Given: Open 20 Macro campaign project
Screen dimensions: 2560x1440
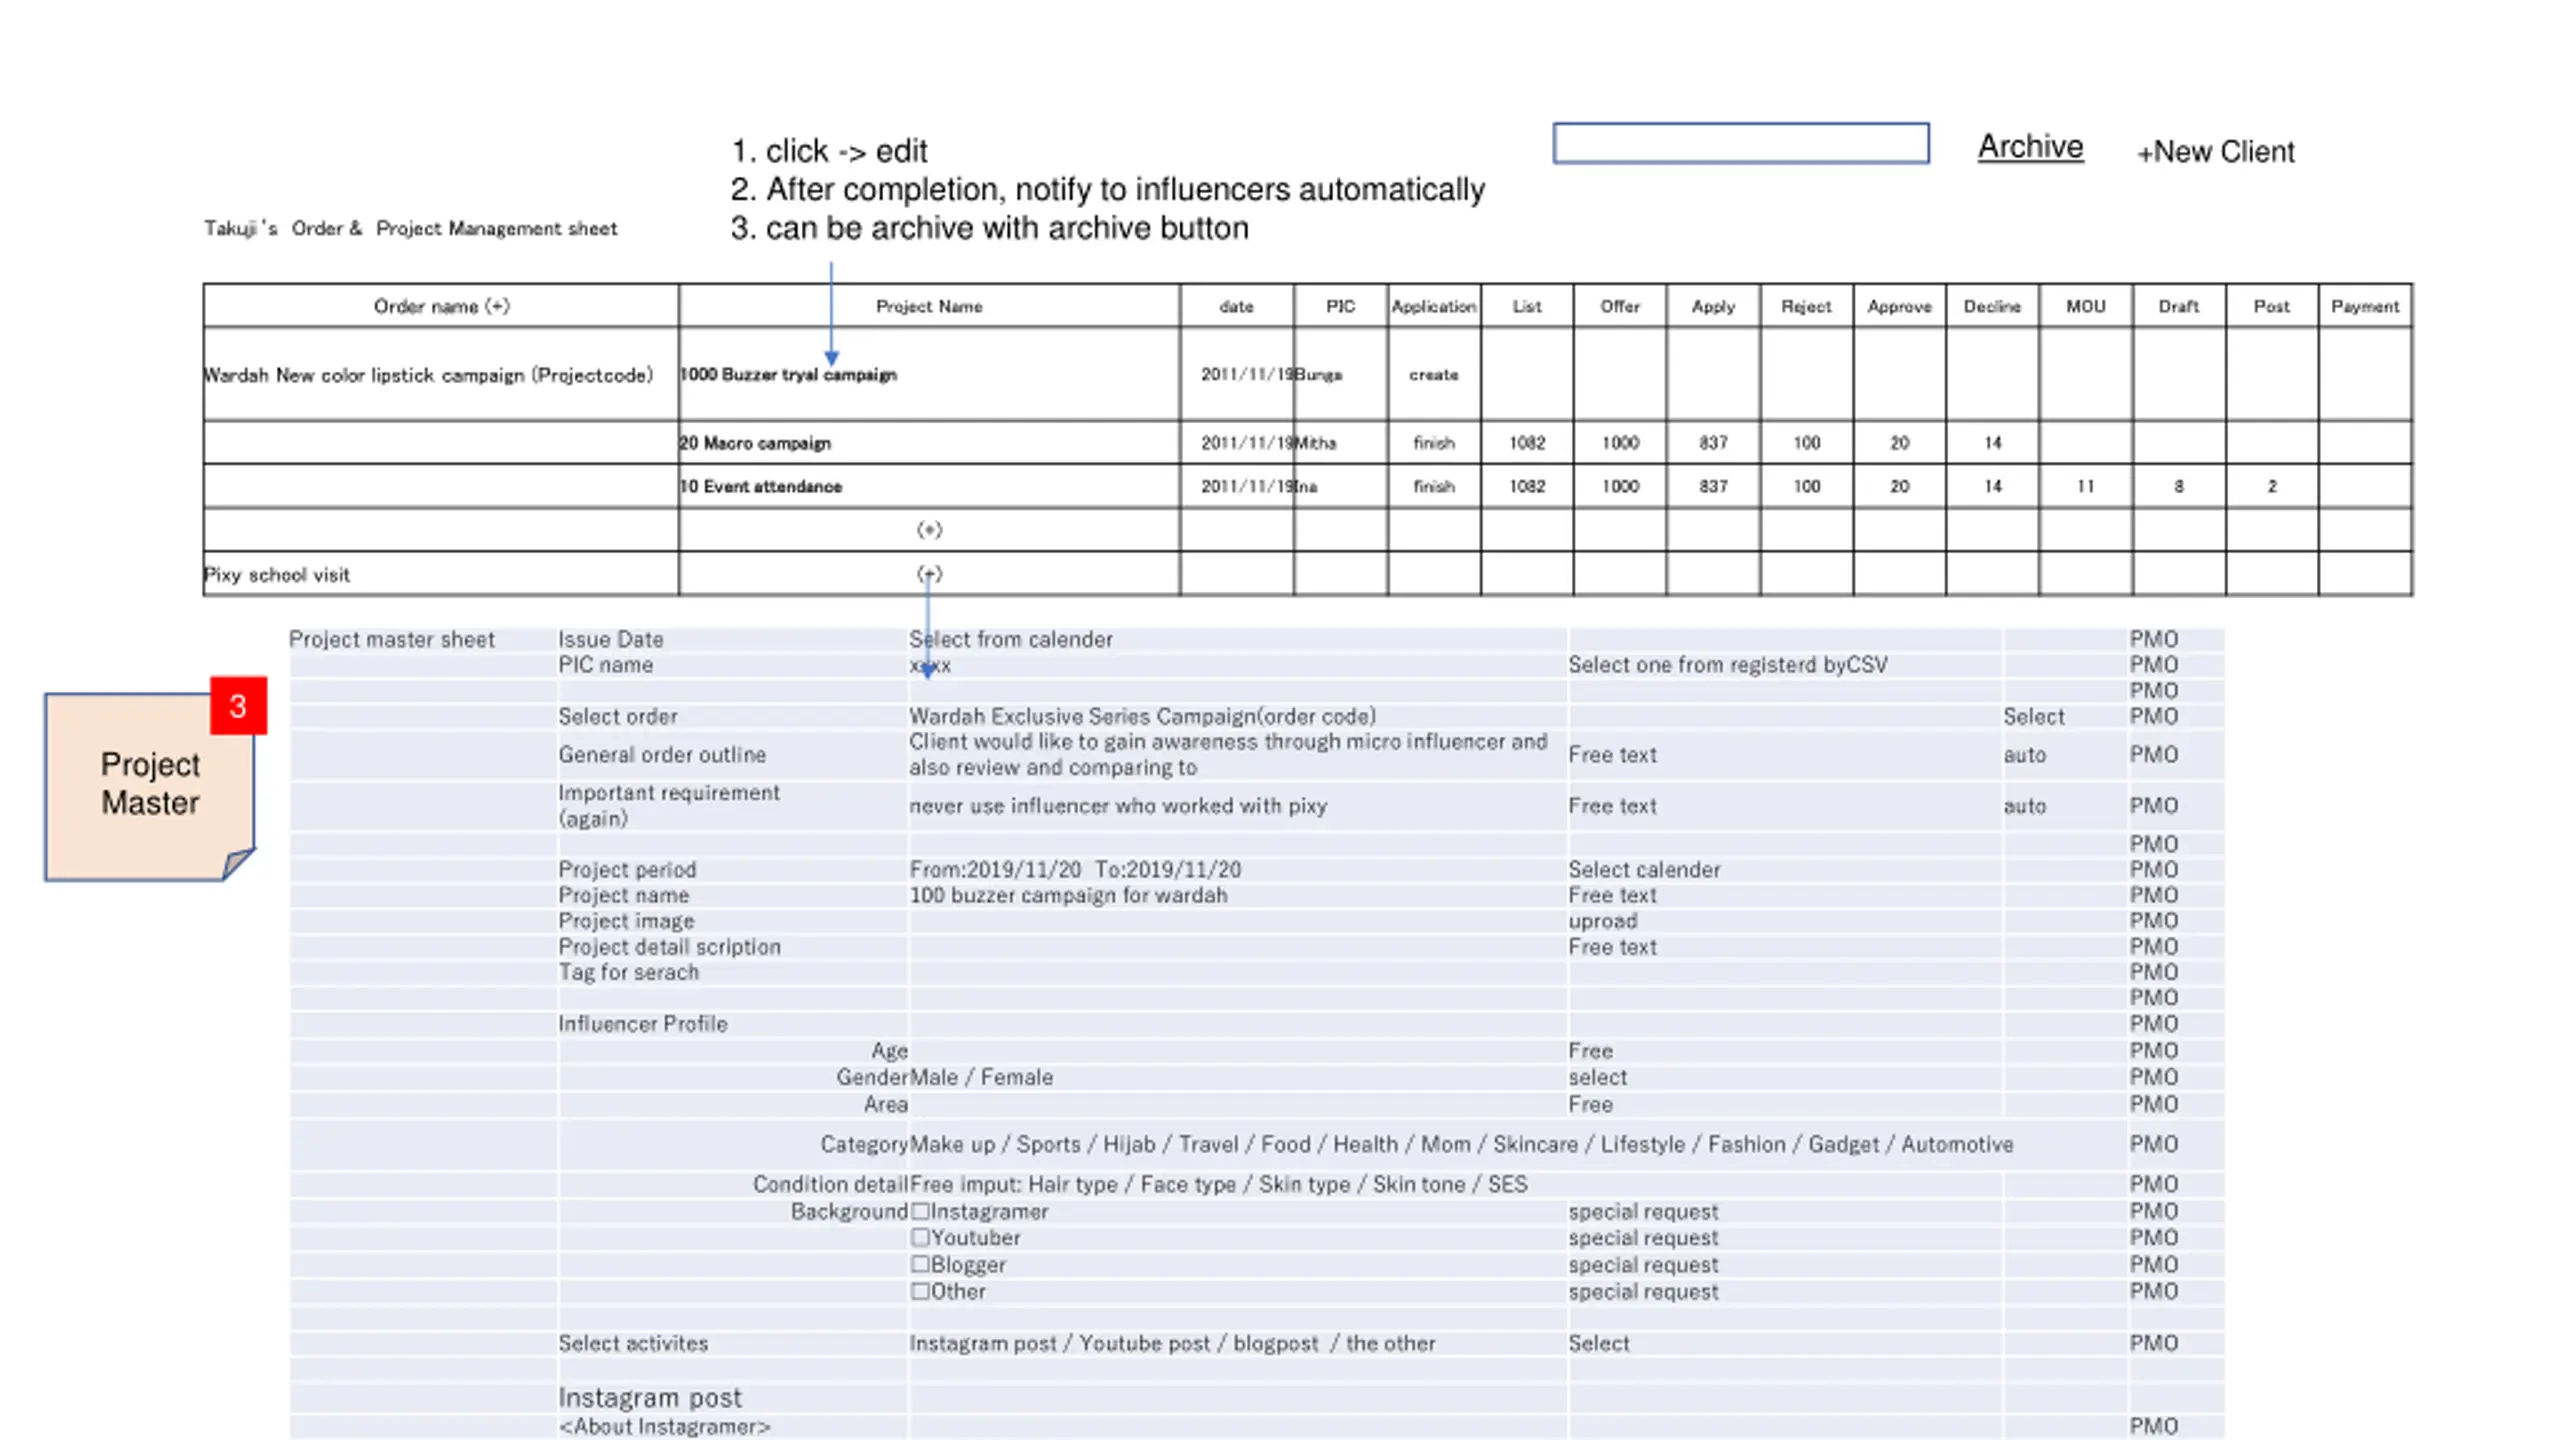Looking at the screenshot, I should 755,443.
